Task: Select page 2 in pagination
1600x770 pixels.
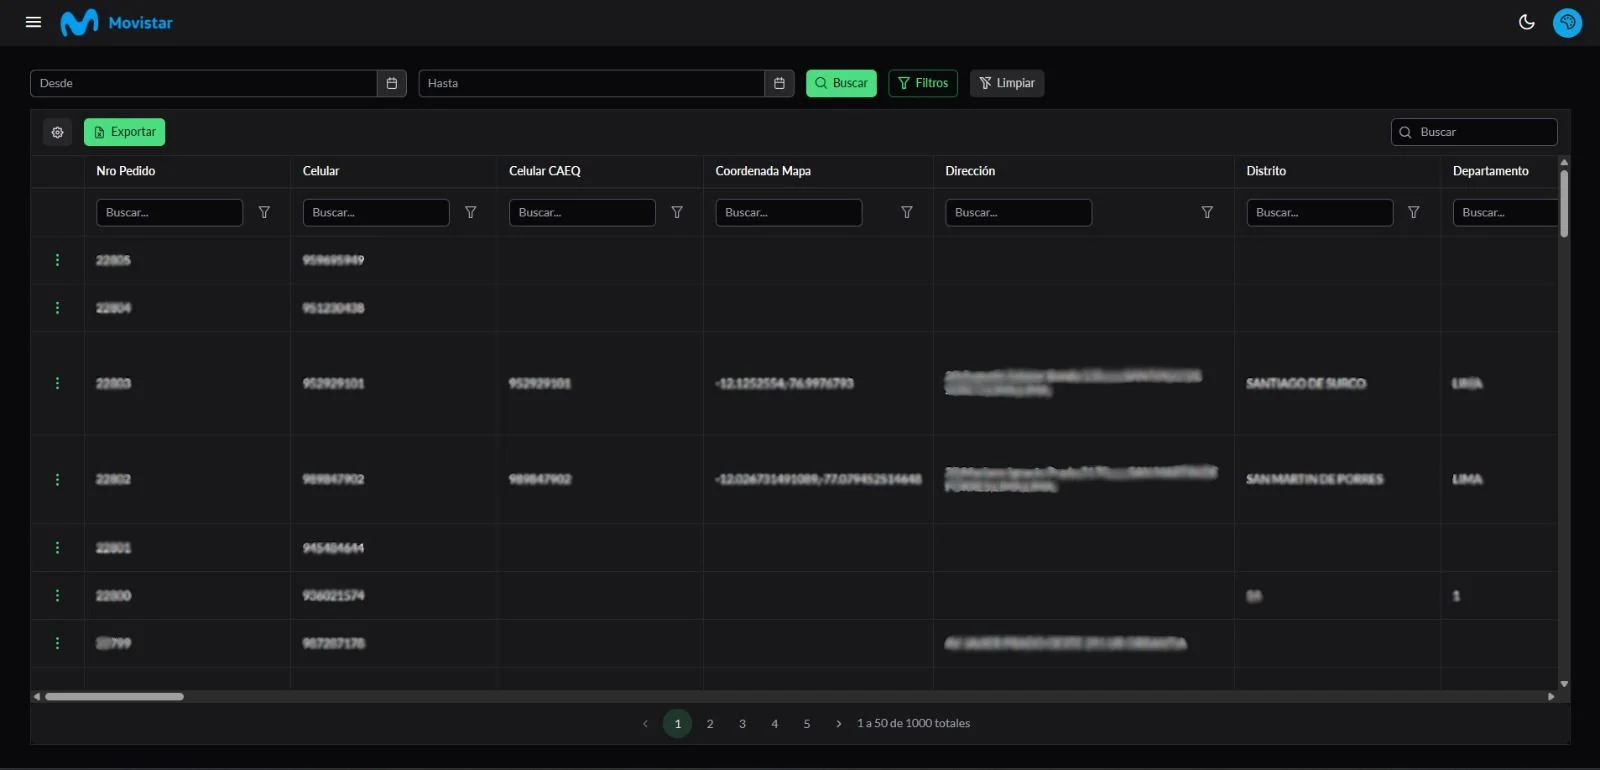Action: [710, 723]
